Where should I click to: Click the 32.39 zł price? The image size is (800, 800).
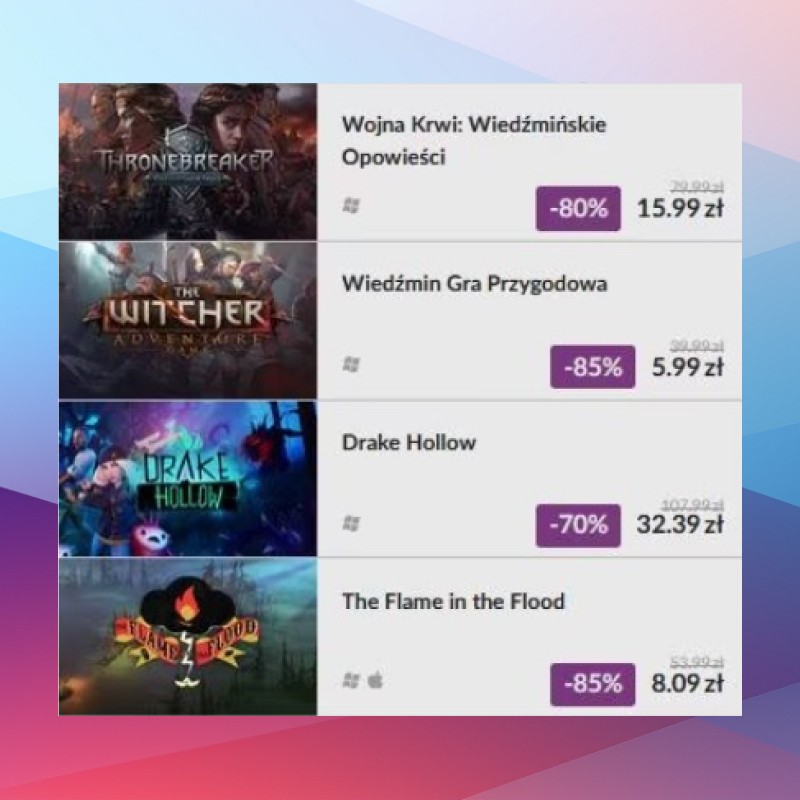[680, 524]
